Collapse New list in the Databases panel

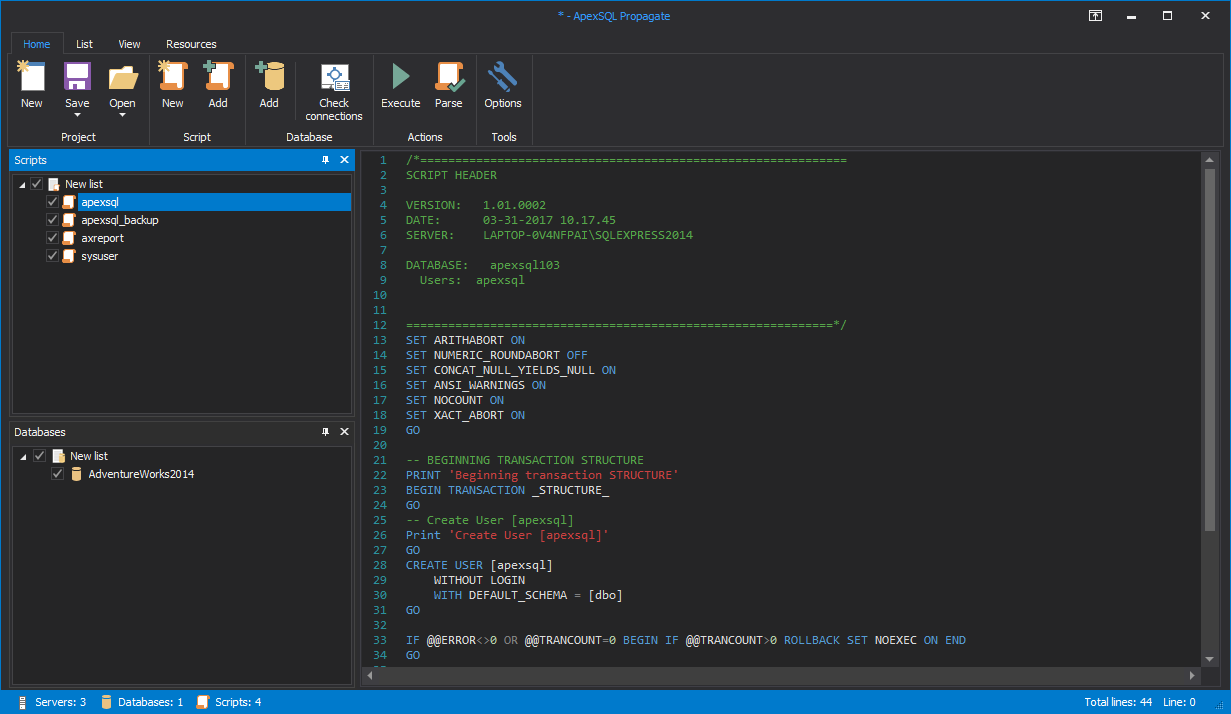pos(22,455)
